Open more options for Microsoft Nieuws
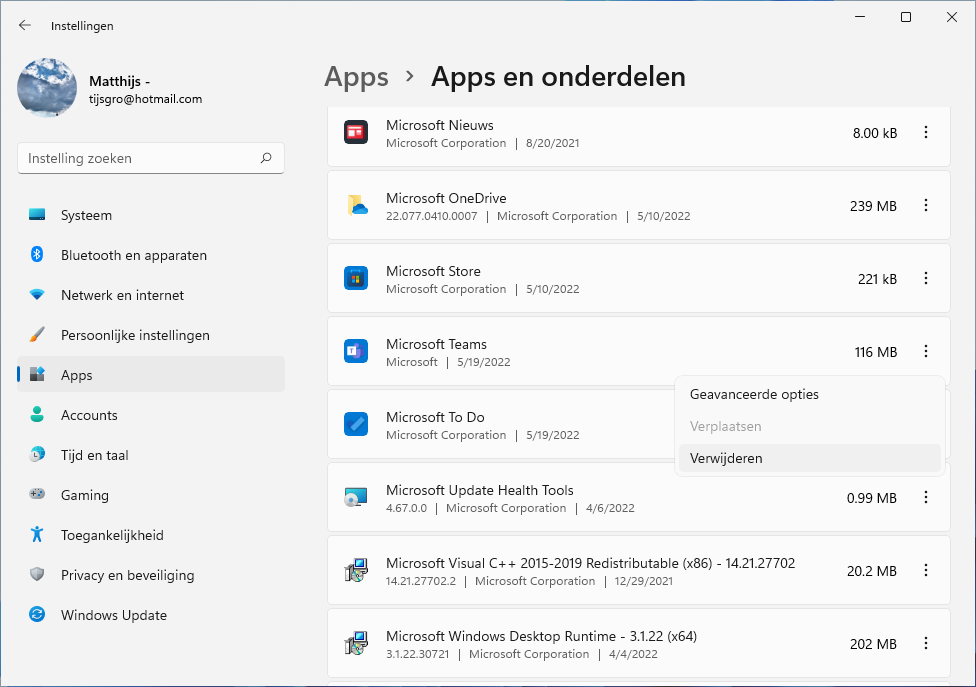976x687 pixels. [926, 132]
